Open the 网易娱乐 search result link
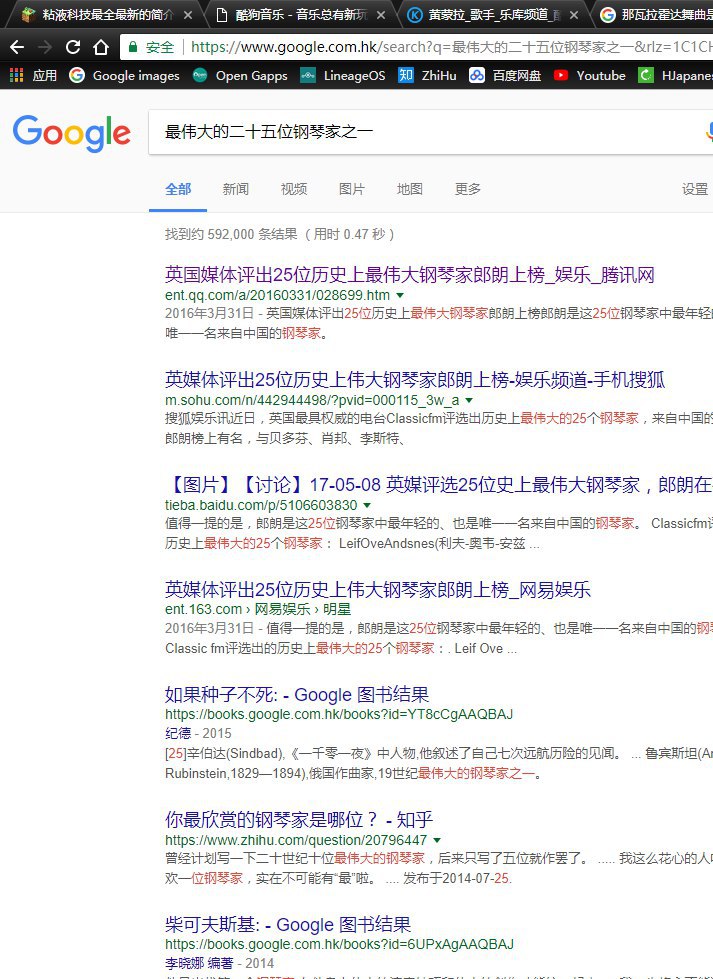Viewport: 713px width, 979px height. [x=377, y=588]
